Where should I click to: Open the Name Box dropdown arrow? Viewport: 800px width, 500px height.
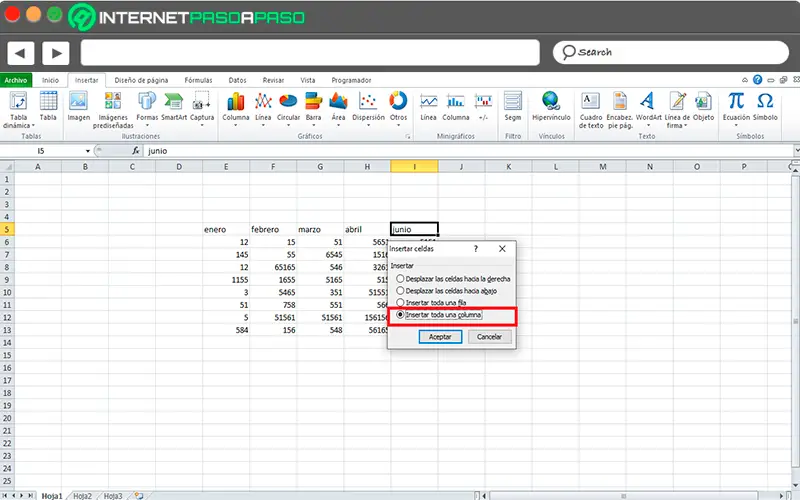pos(89,151)
